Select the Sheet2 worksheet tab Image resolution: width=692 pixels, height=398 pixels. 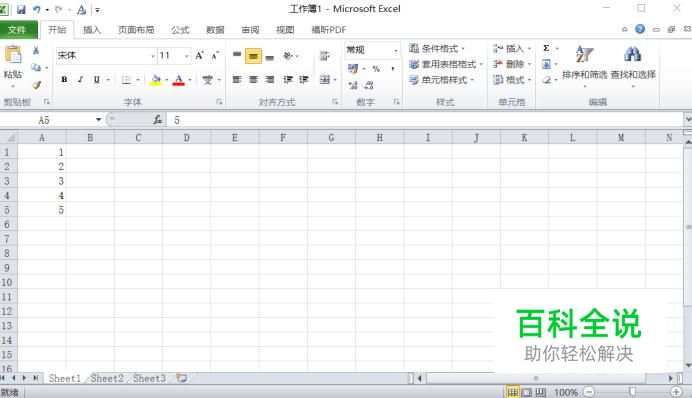(x=107, y=378)
